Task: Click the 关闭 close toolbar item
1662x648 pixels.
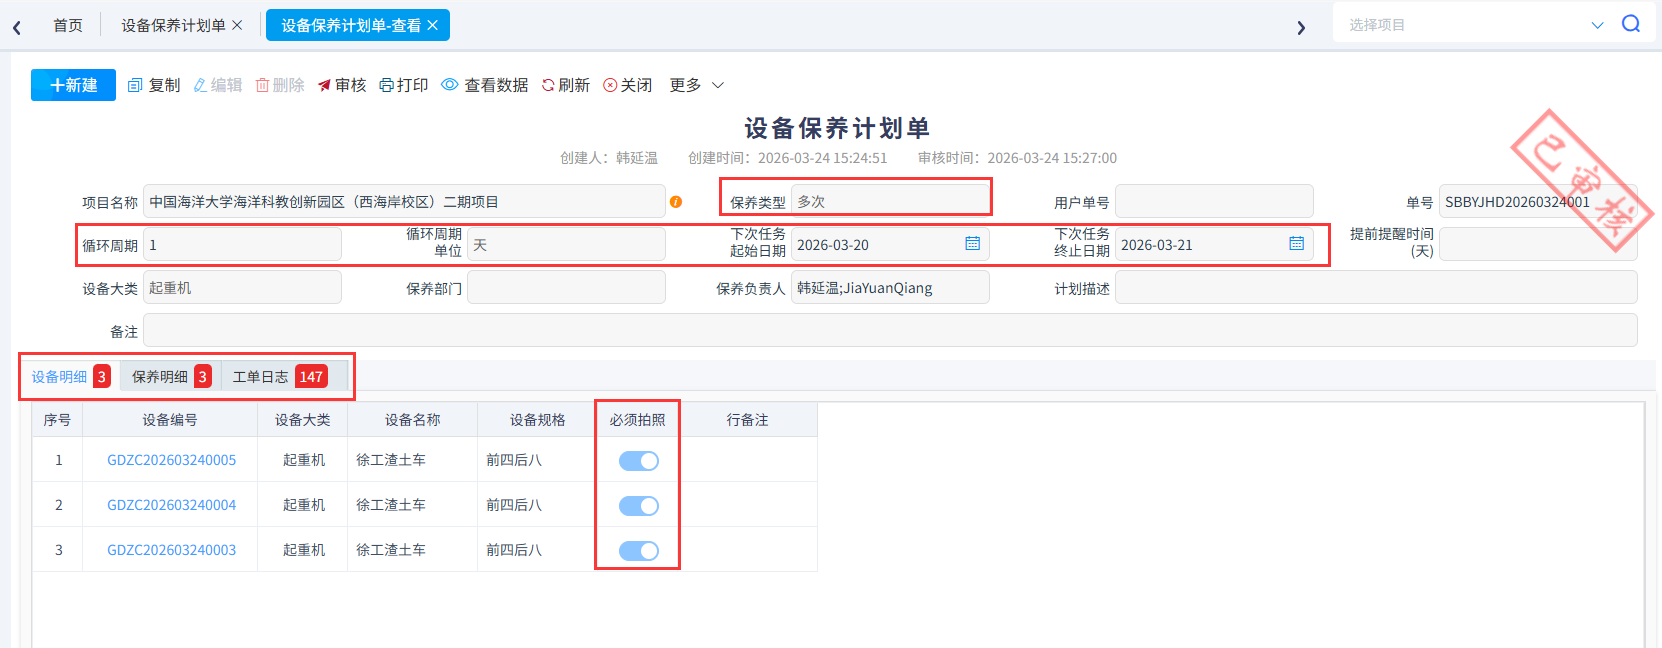Action: (x=628, y=85)
